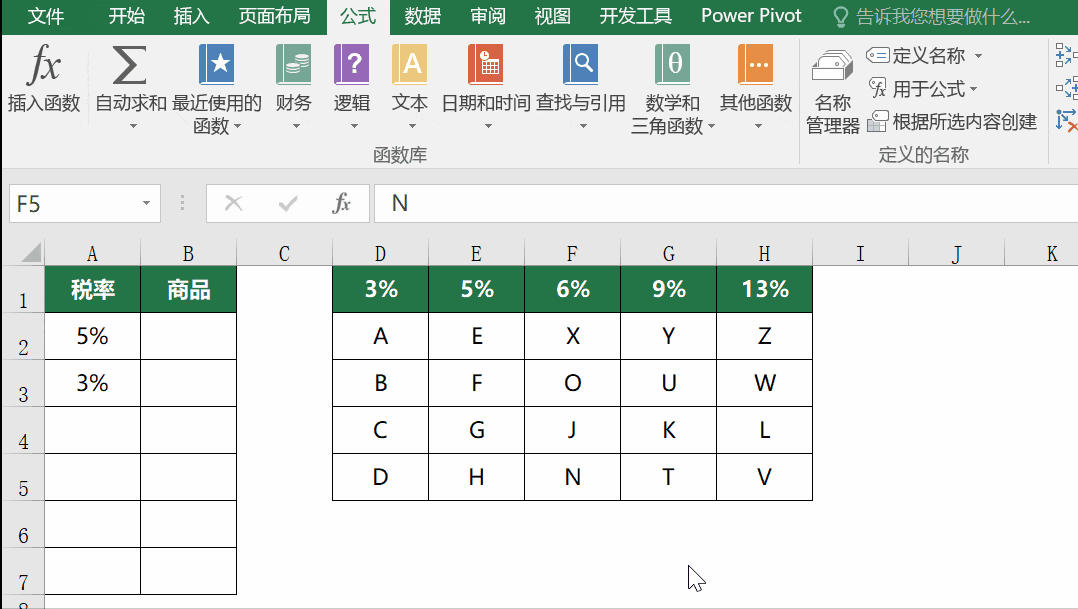Screen dimensions: 1078x609
Task: Open Date and Time (日期和时间) functions
Action: point(485,86)
